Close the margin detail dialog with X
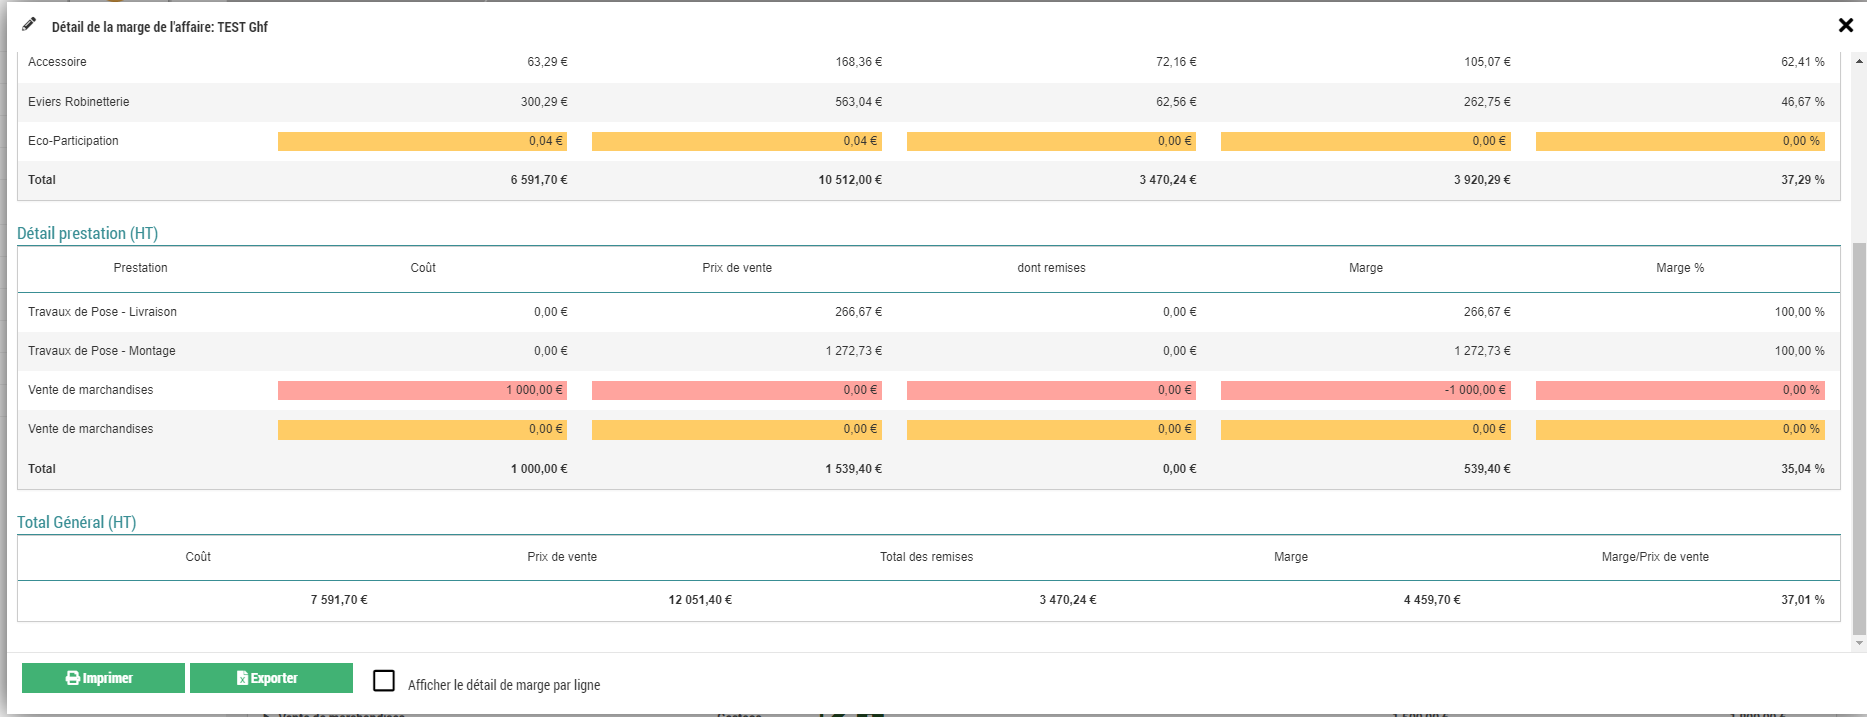The height and width of the screenshot is (717, 1867). coord(1845,25)
